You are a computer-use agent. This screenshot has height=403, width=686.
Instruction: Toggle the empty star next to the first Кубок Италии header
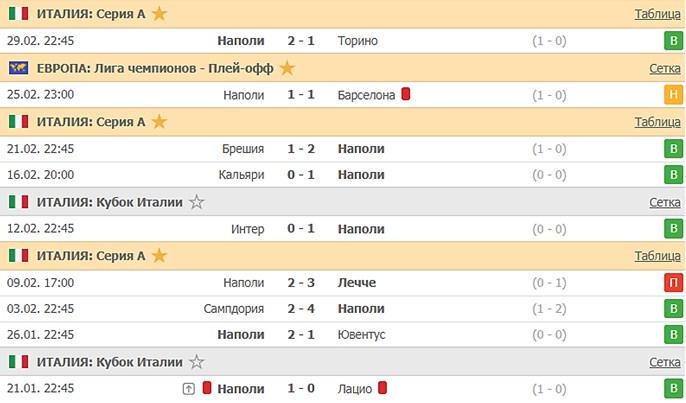point(197,202)
